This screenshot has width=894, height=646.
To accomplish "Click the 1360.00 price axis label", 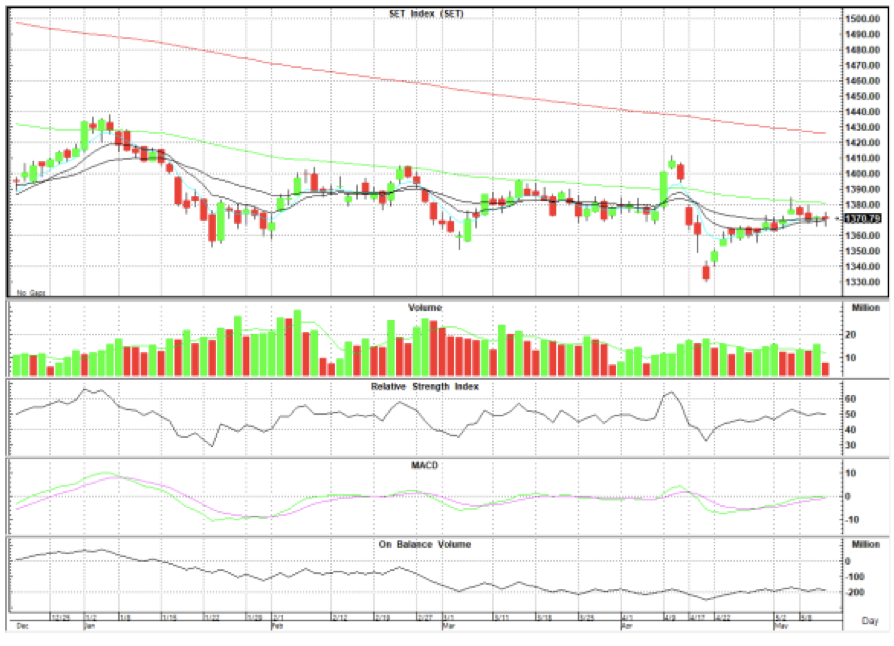I will [x=863, y=235].
